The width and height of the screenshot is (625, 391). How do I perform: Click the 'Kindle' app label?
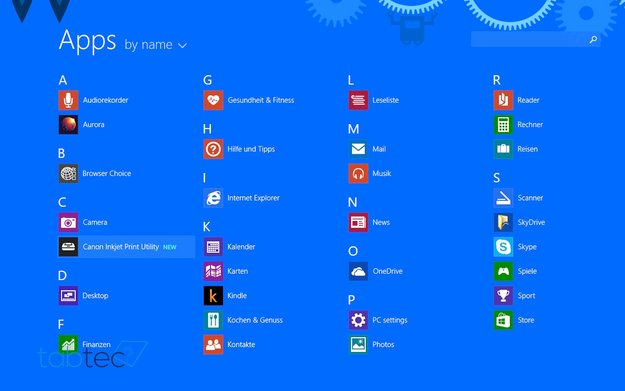pyautogui.click(x=237, y=296)
